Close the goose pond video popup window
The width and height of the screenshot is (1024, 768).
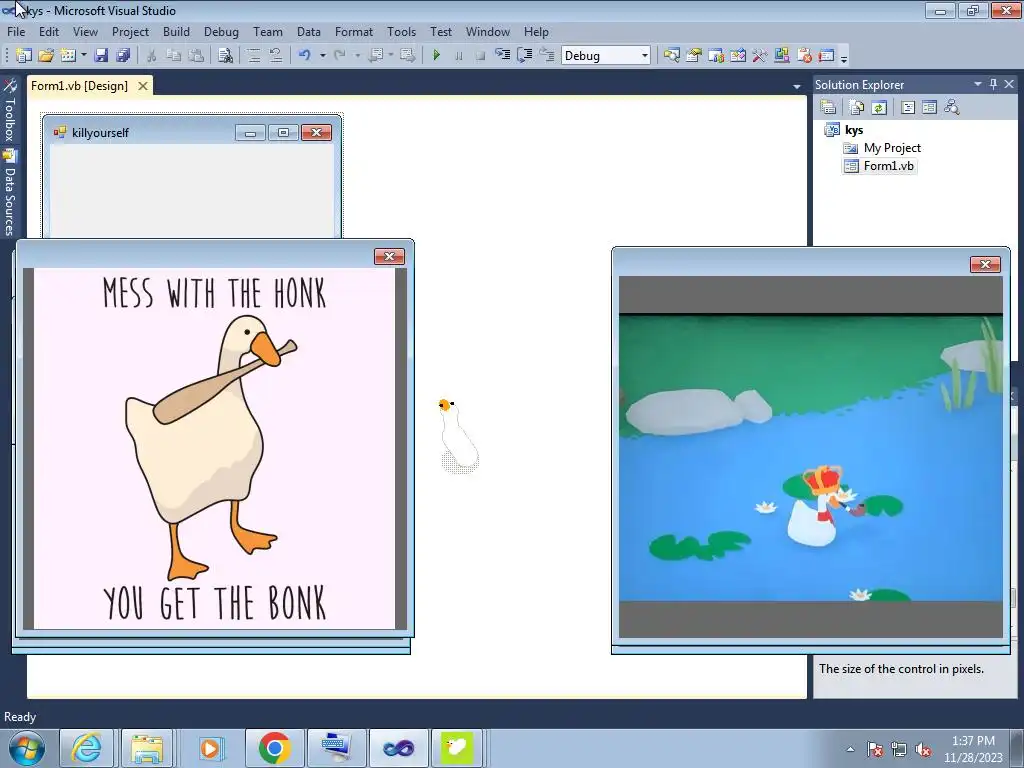pyautogui.click(x=985, y=264)
